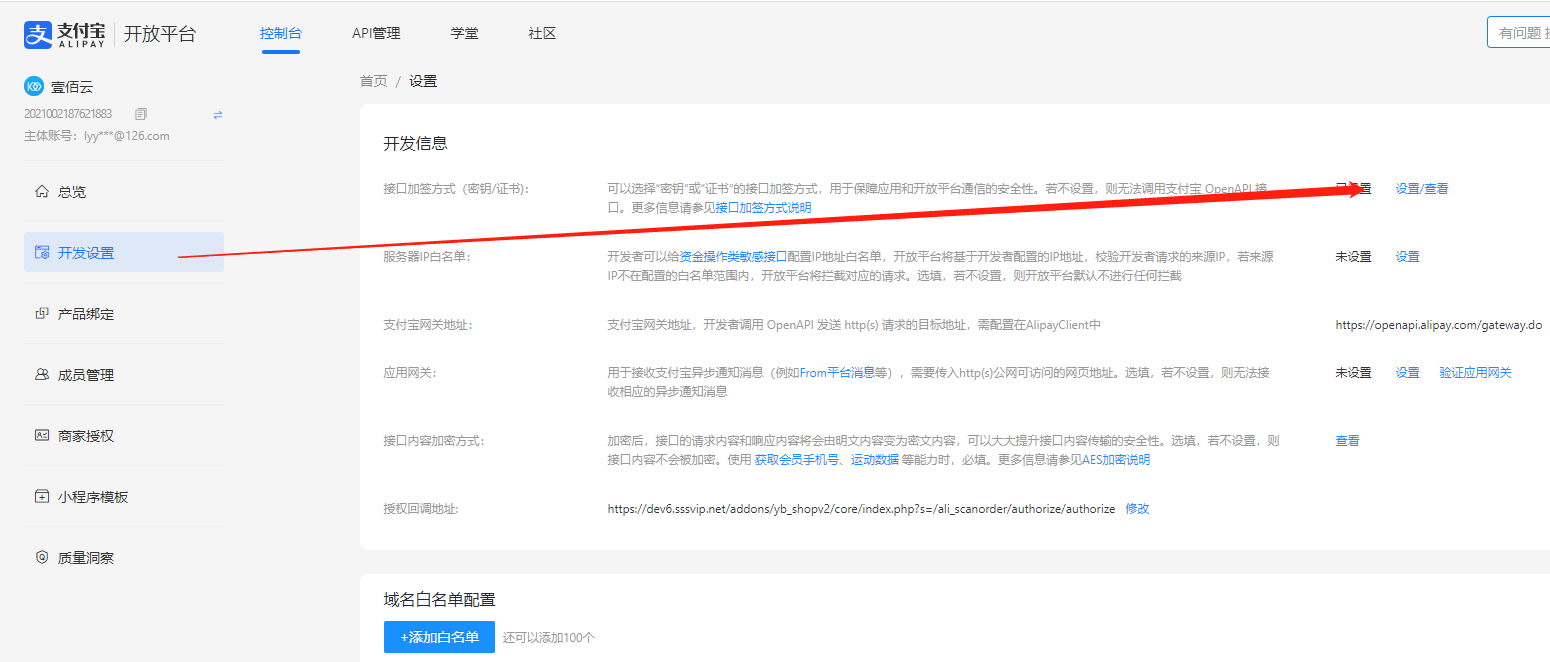This screenshot has width=1550, height=662.
Task: Click the 验证应用网关 link
Action: pyautogui.click(x=1476, y=372)
